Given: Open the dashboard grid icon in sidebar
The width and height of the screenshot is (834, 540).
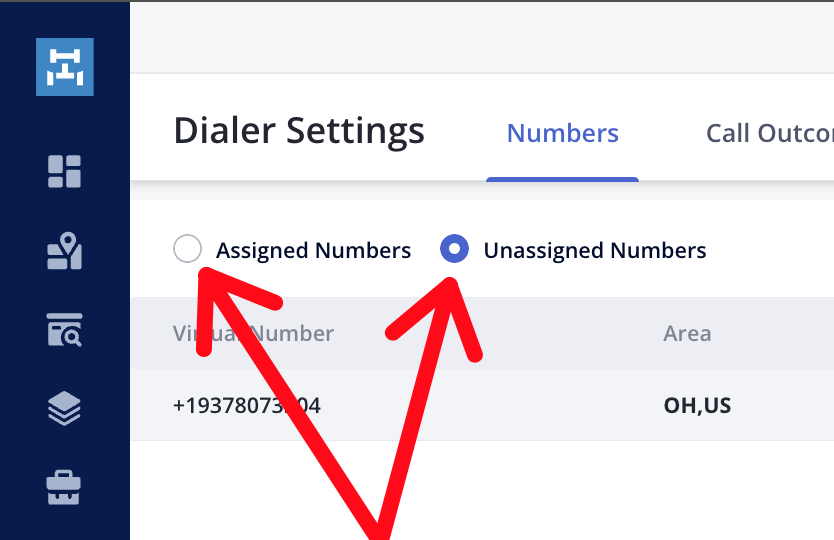Looking at the screenshot, I should point(64,171).
